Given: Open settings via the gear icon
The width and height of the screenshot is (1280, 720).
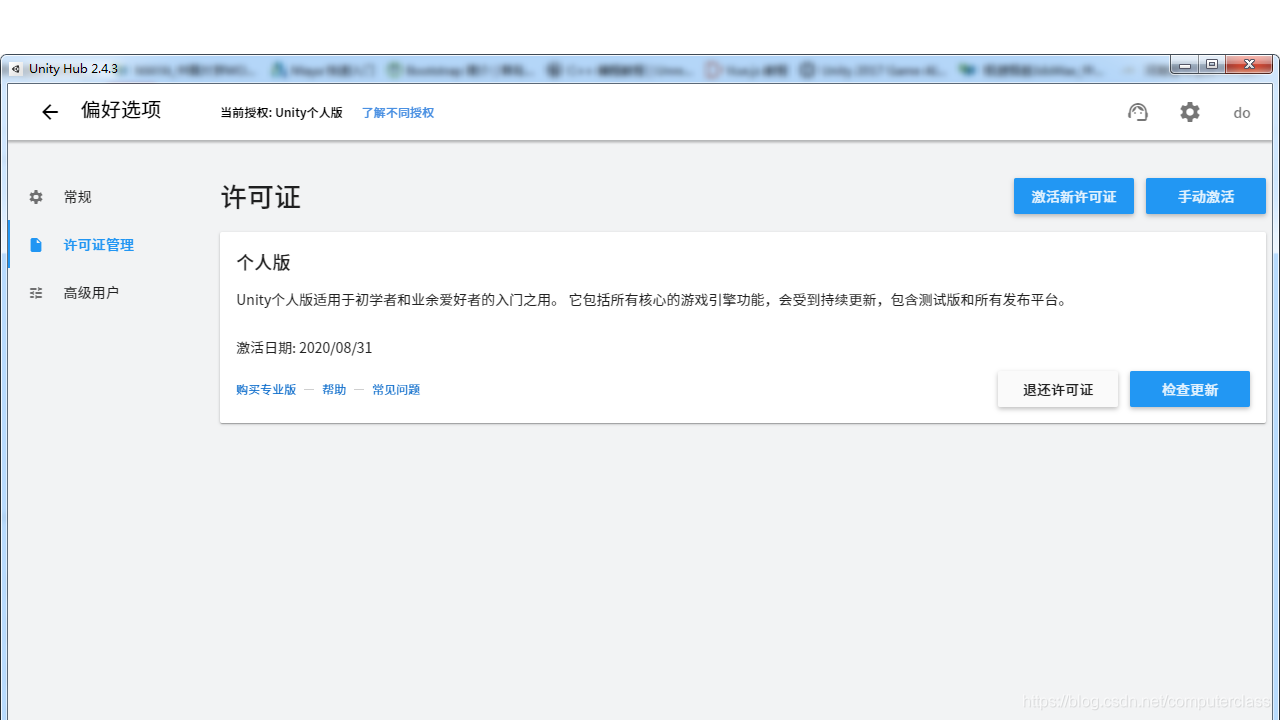Looking at the screenshot, I should (1189, 112).
